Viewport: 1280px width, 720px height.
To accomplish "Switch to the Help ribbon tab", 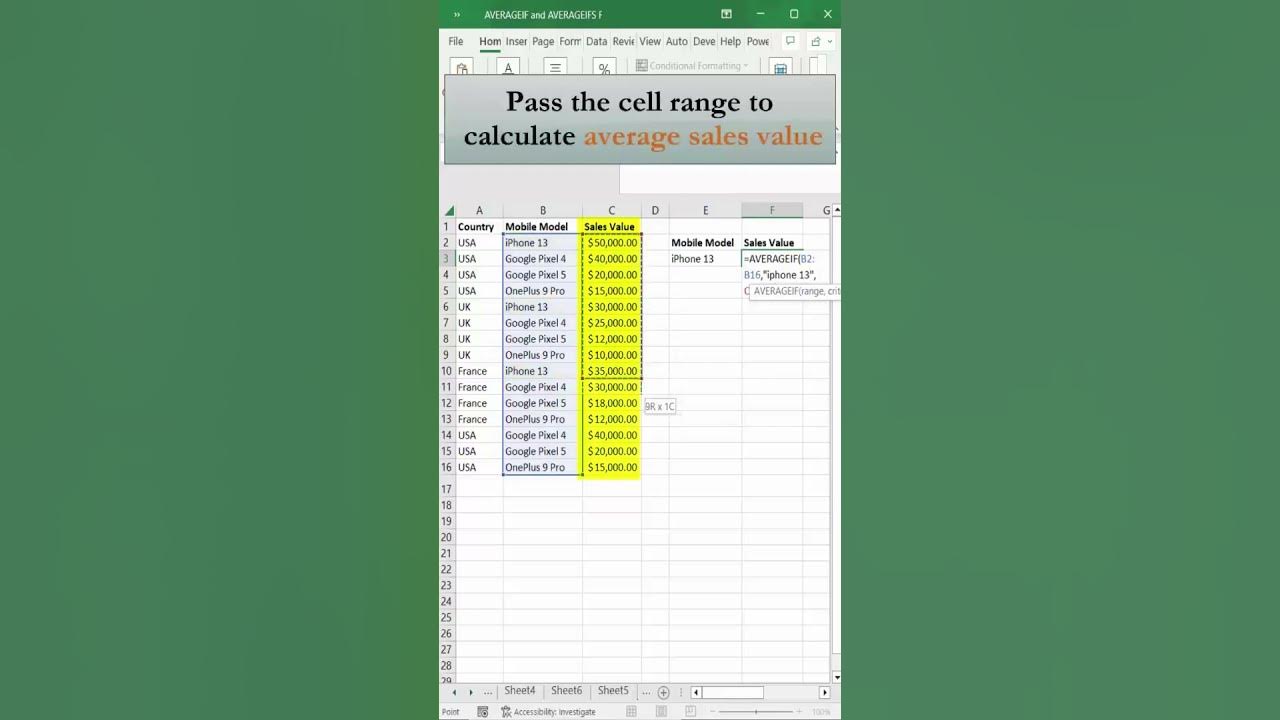I will click(x=731, y=41).
